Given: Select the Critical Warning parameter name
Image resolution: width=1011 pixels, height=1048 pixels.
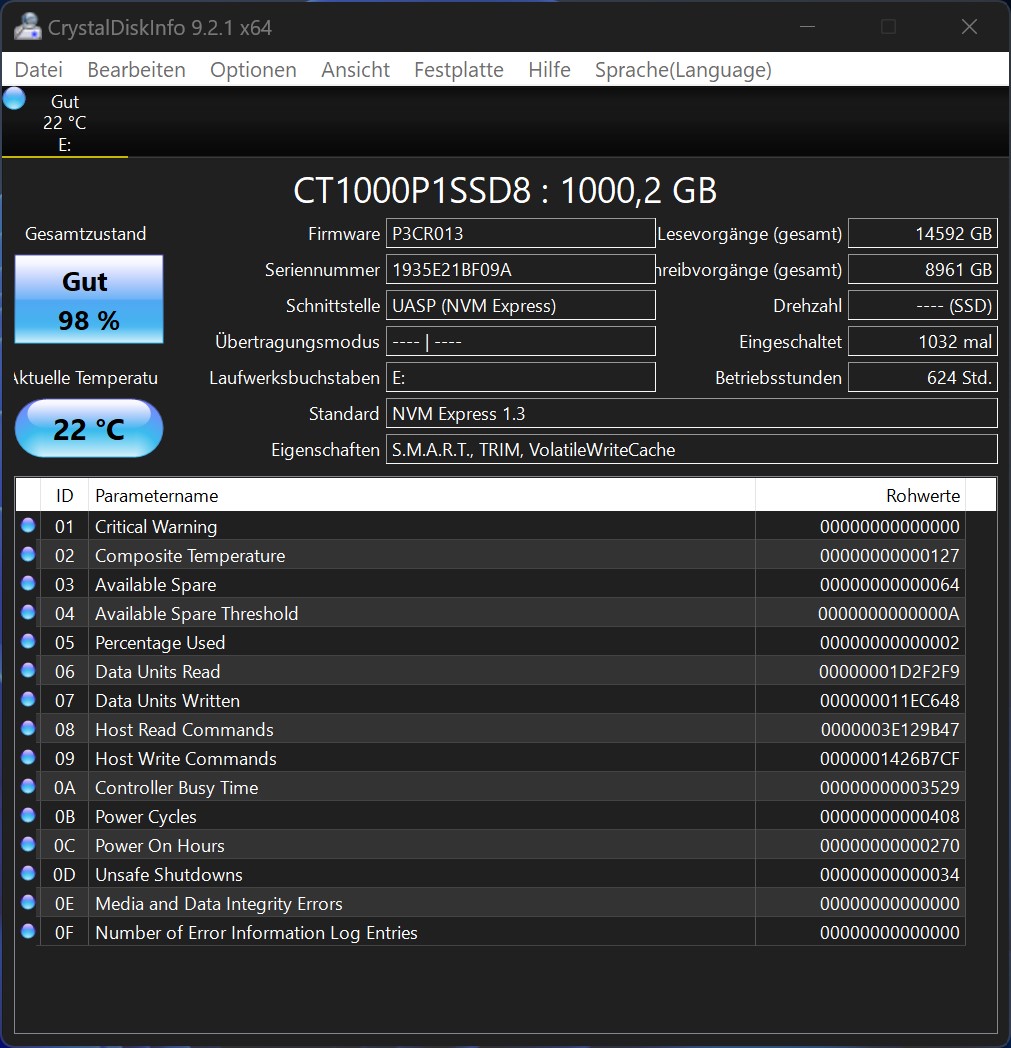Looking at the screenshot, I should click(156, 527).
